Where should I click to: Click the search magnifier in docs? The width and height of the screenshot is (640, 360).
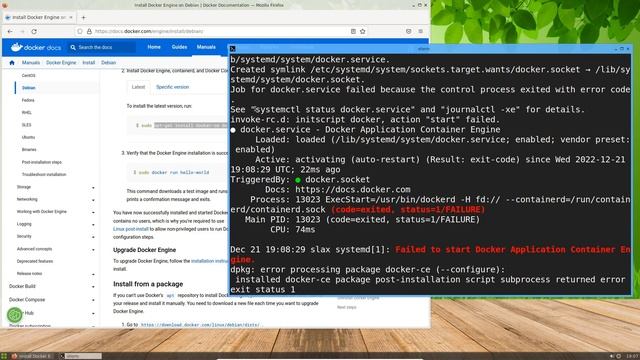coord(73,47)
